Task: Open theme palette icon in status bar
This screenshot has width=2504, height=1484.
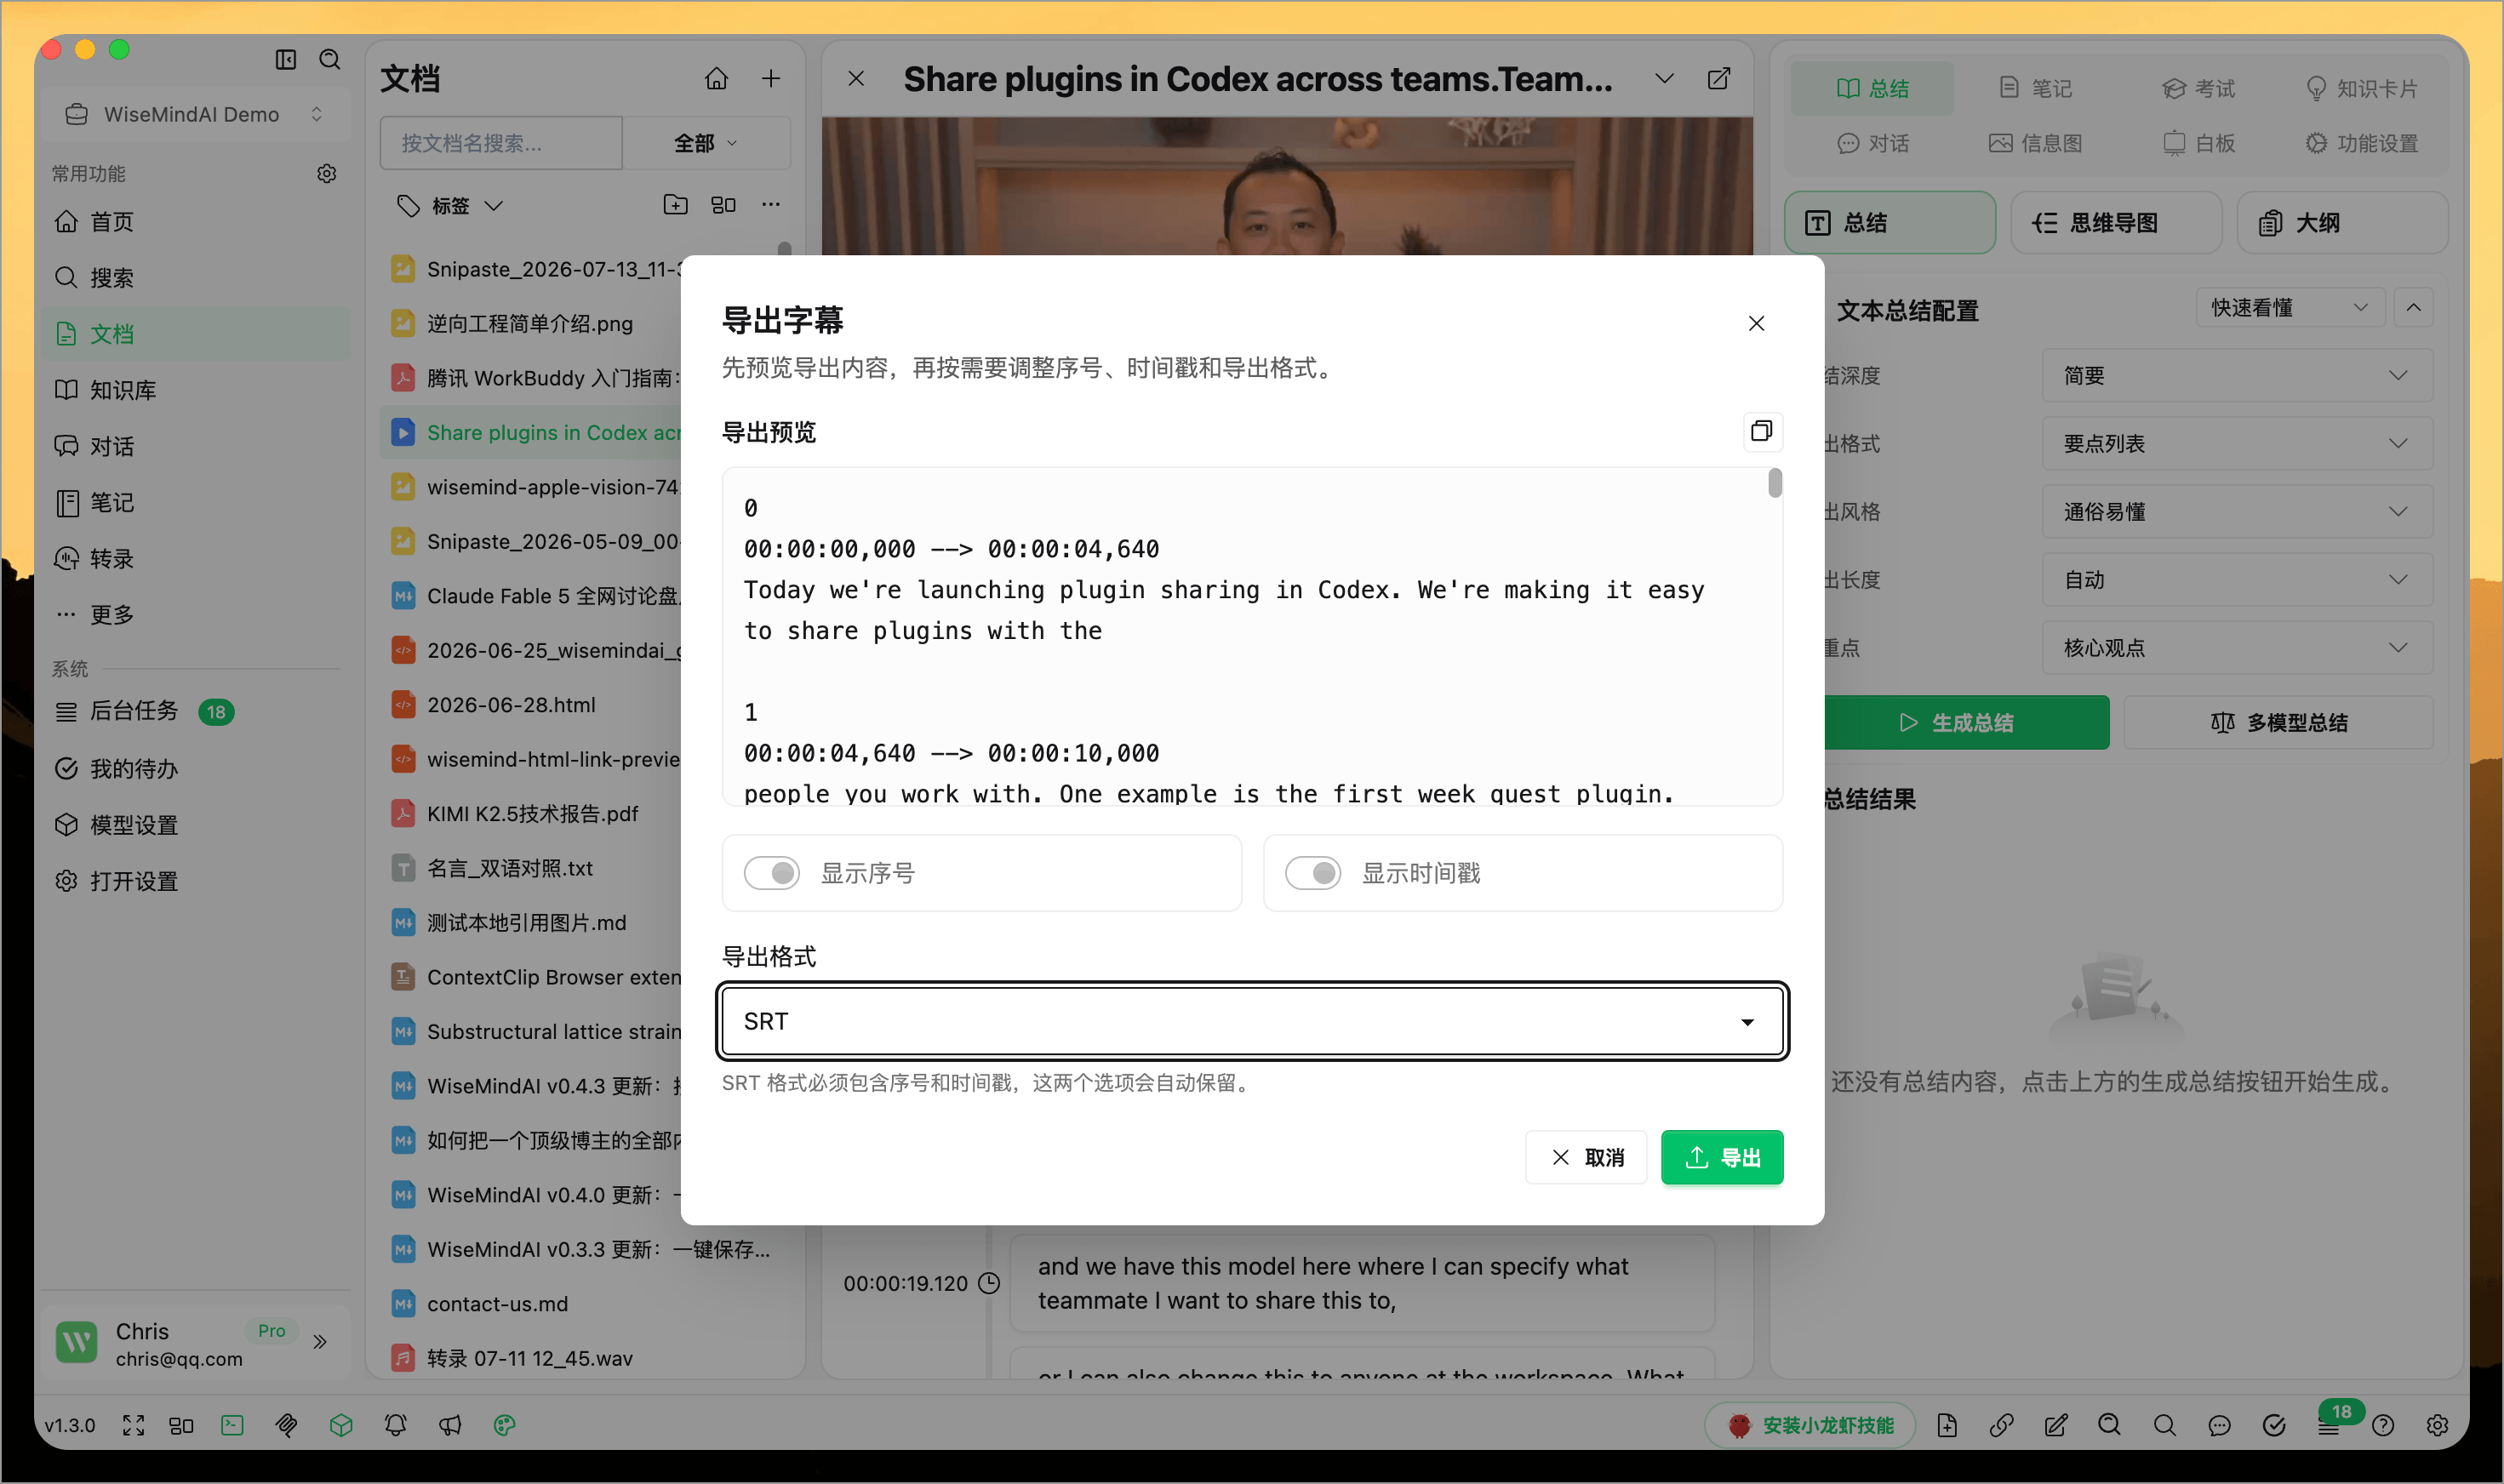Action: pyautogui.click(x=505, y=1426)
